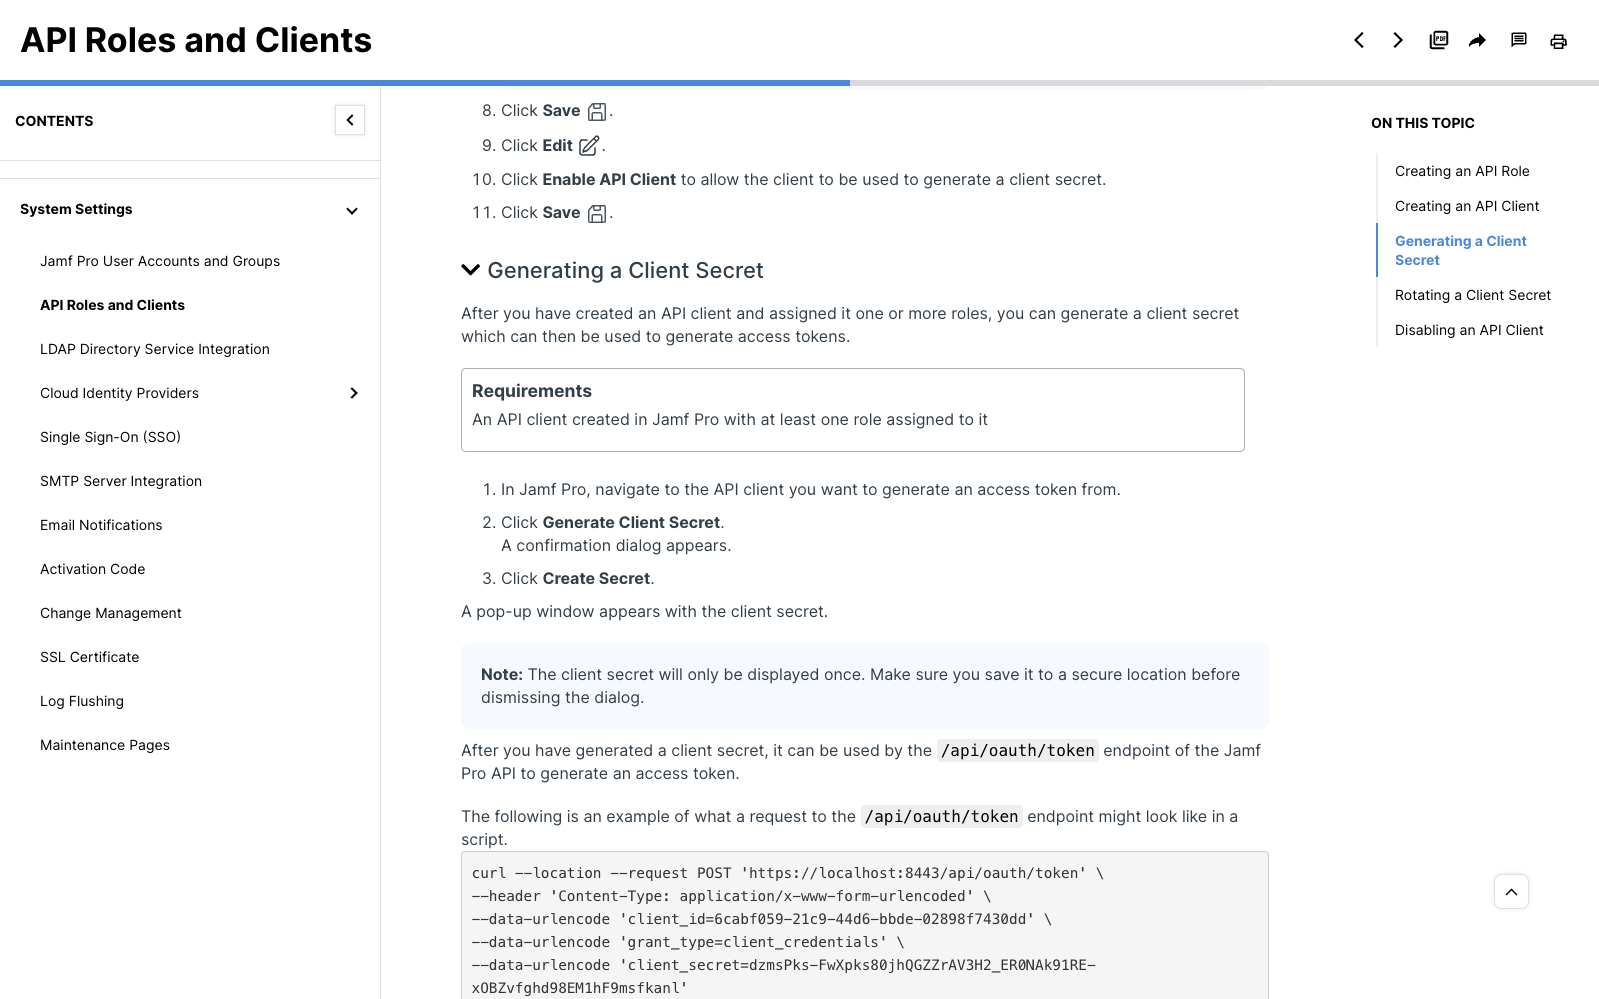
Task: Open Single Sign-On (SSO) page
Action: [x=110, y=437]
